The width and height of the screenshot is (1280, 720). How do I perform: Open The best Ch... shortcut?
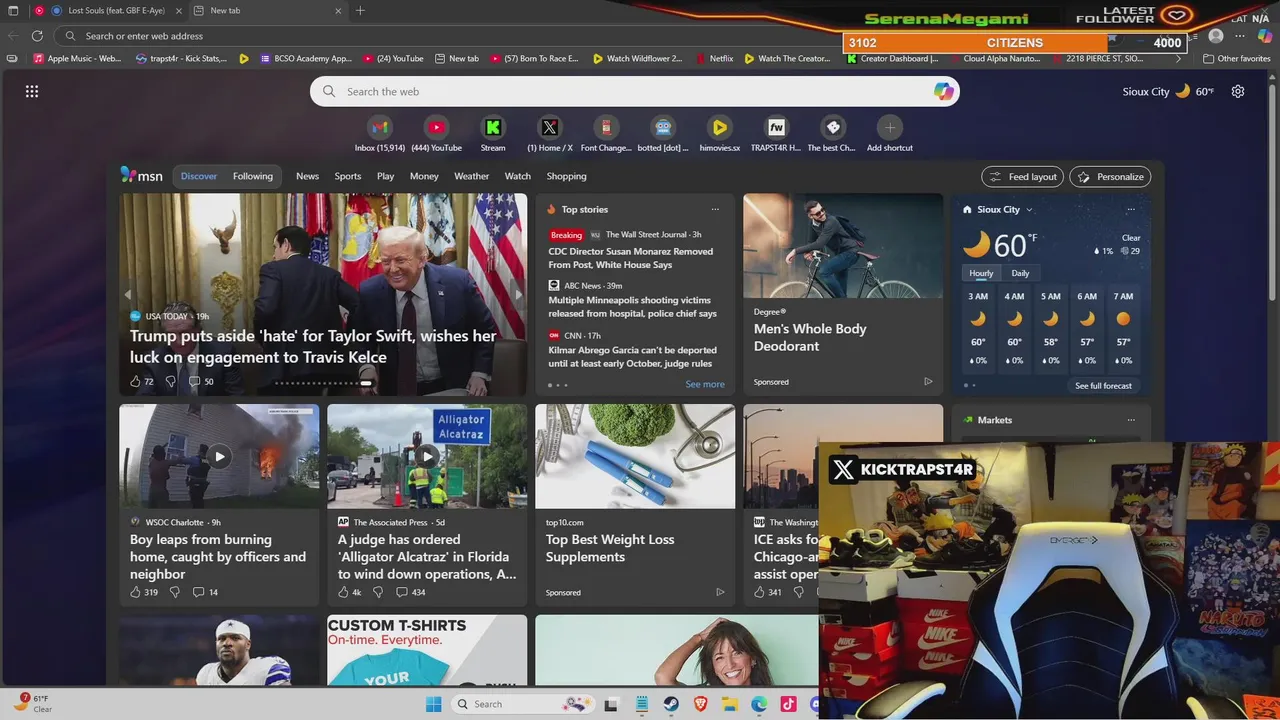[x=833, y=127]
